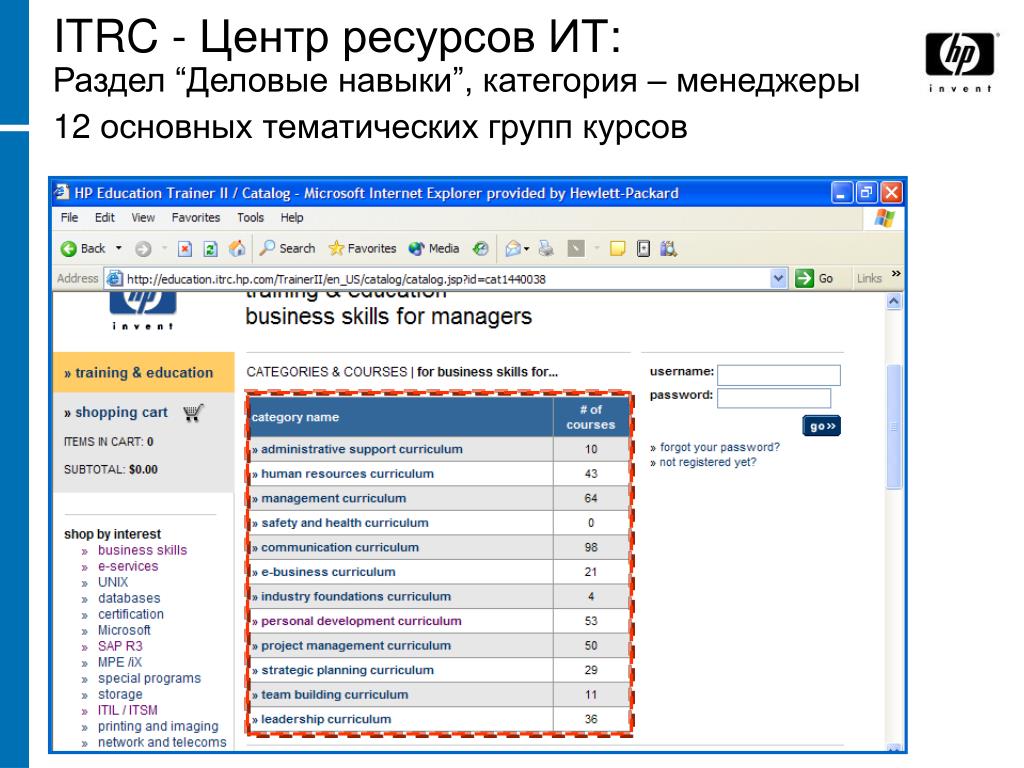The width and height of the screenshot is (1024, 768).
Task: Open safety and health curriculum category
Action: [345, 523]
